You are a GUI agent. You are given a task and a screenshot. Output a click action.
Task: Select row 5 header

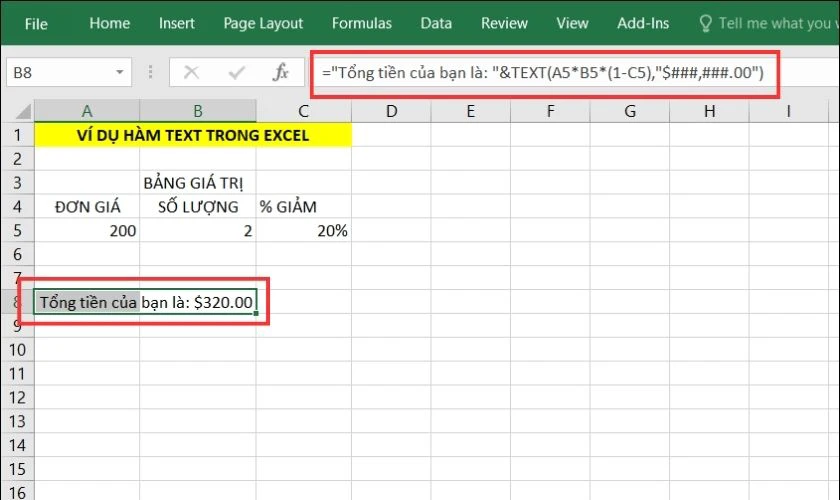pyautogui.click(x=18, y=230)
